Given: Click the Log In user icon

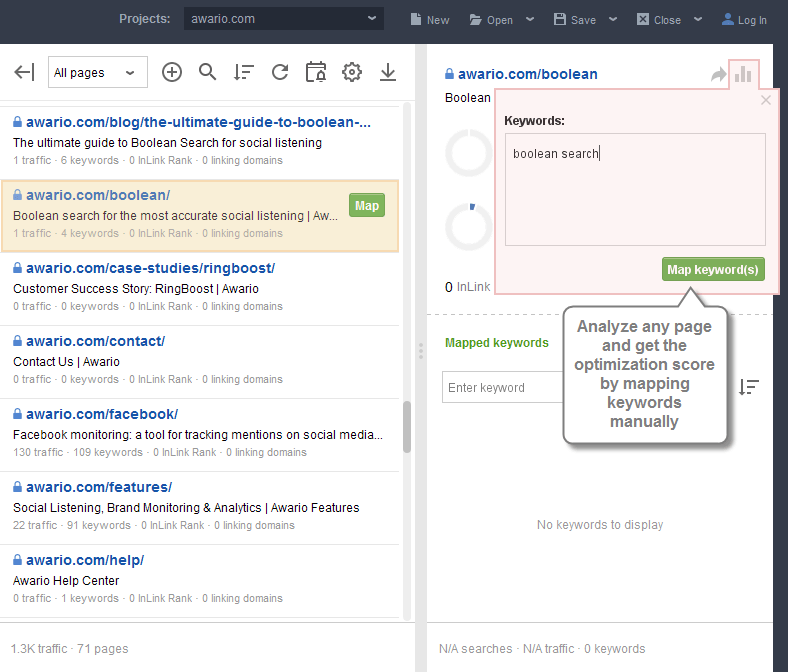Looking at the screenshot, I should pos(727,19).
